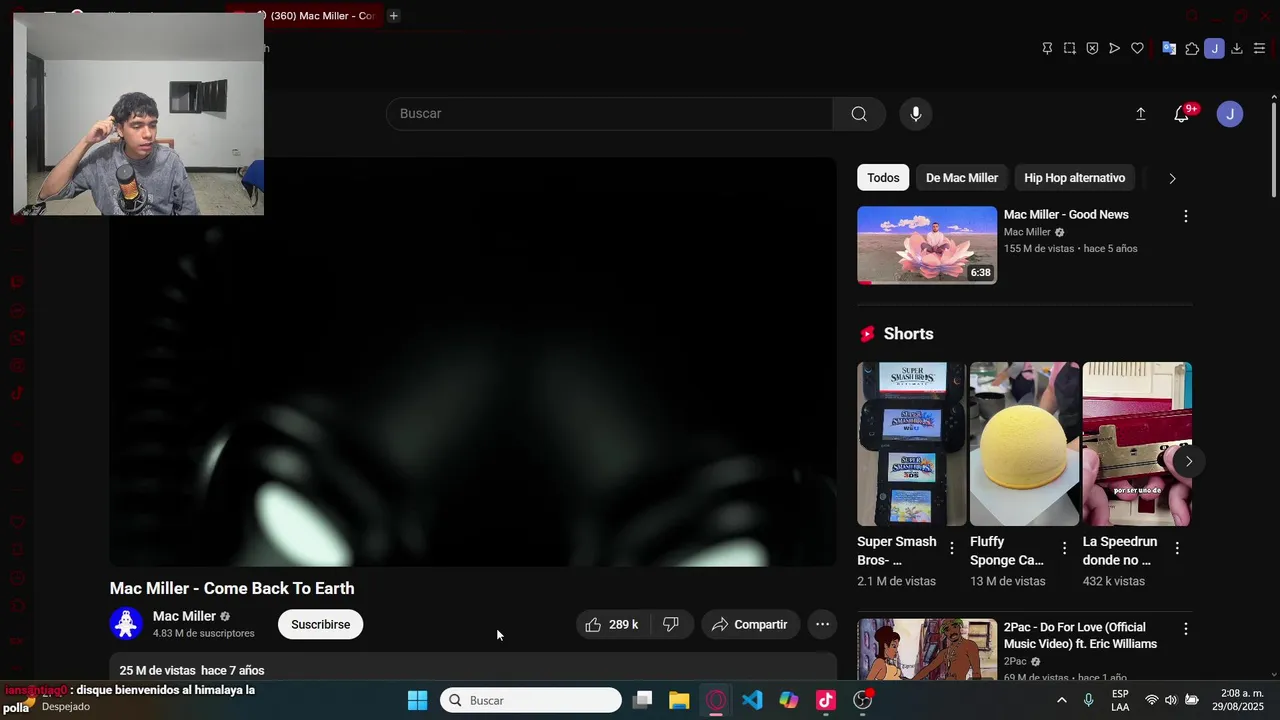1280x720 pixels.
Task: Show hidden system tray icons
Action: coord(1061,700)
